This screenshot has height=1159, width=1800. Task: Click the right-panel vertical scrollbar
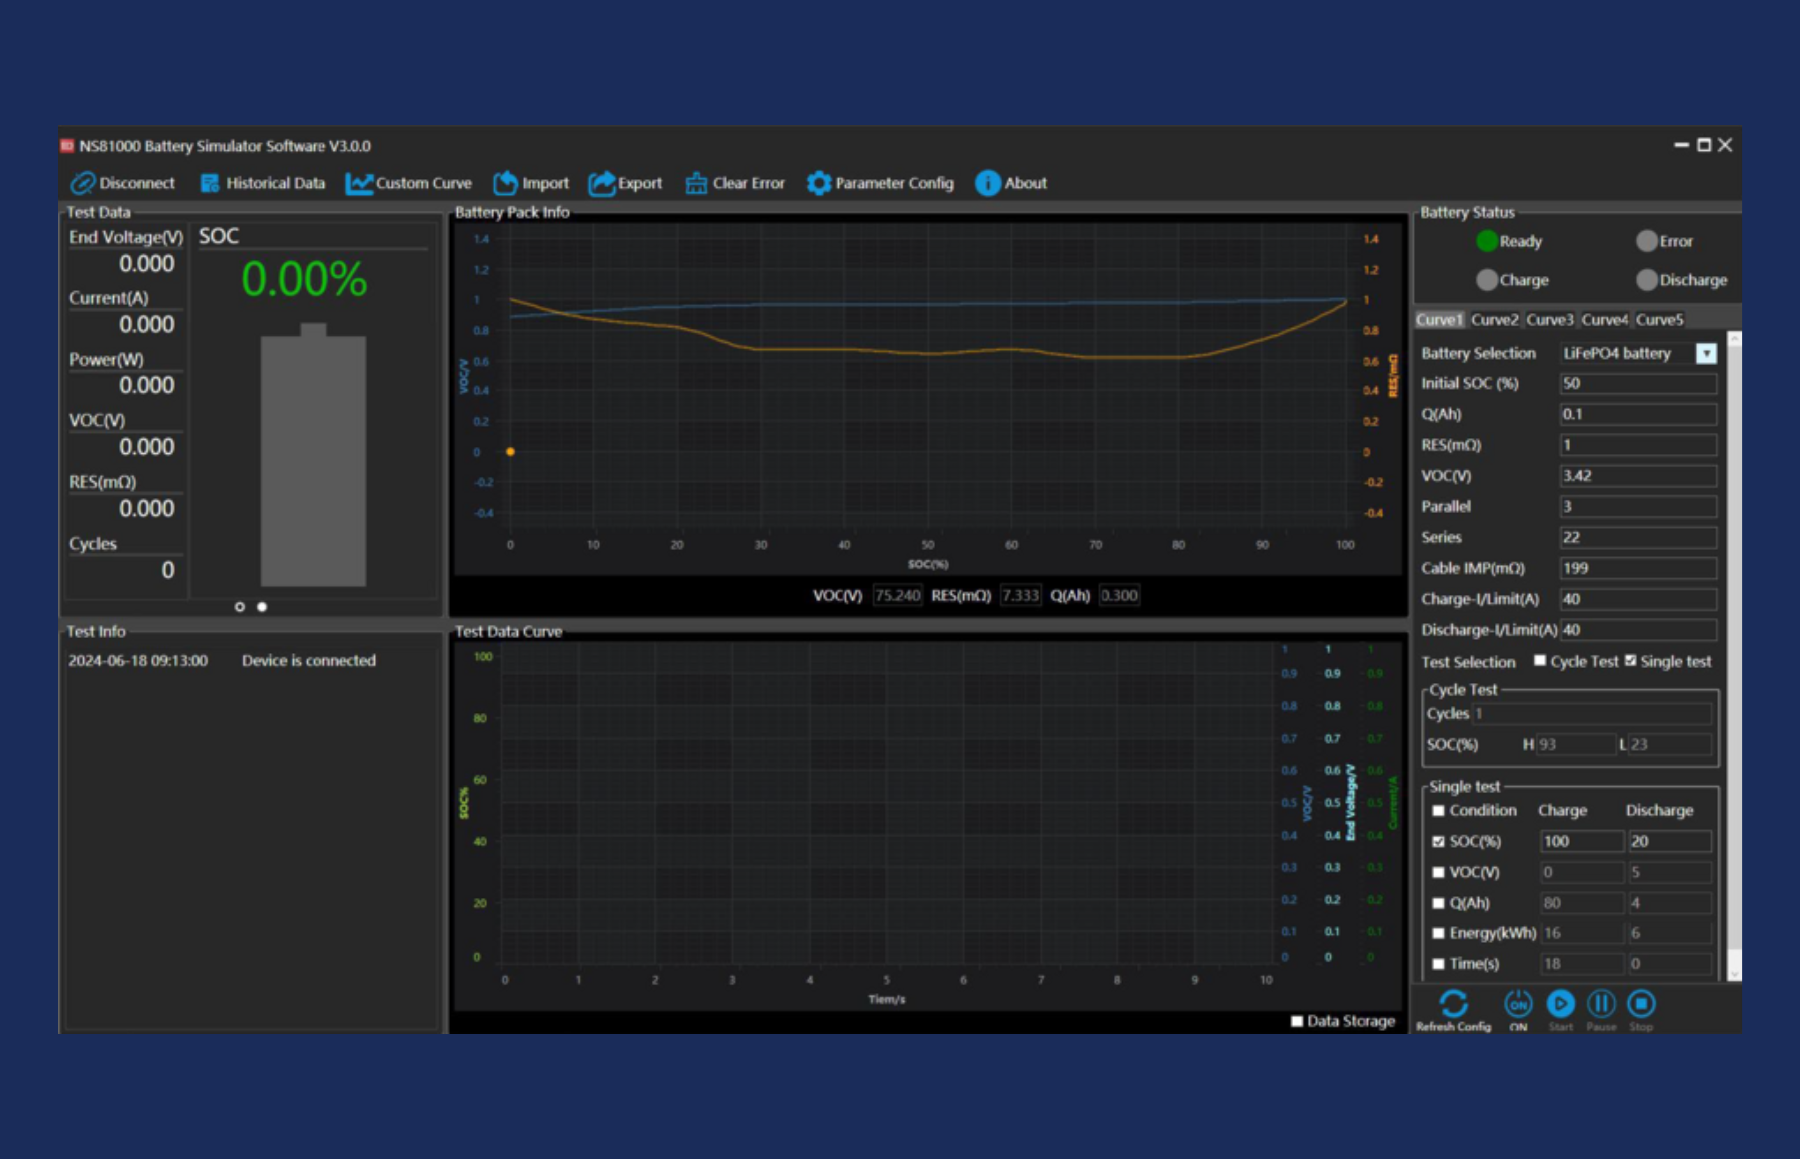(1734, 650)
